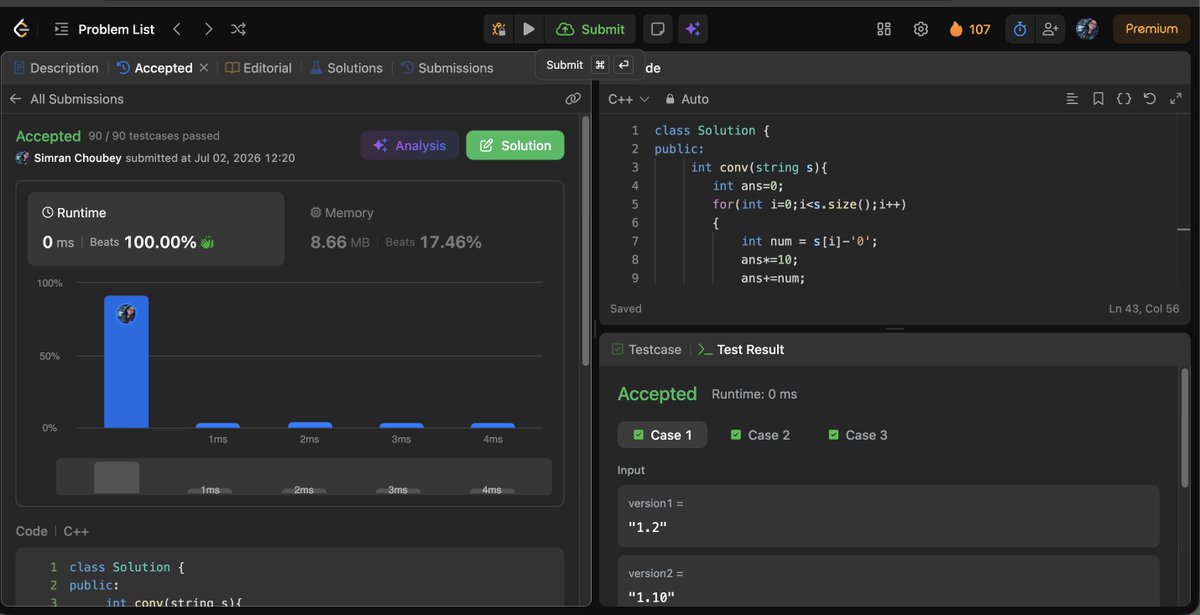Switch to the Testcase tab
This screenshot has width=1200, height=615.
coord(646,350)
